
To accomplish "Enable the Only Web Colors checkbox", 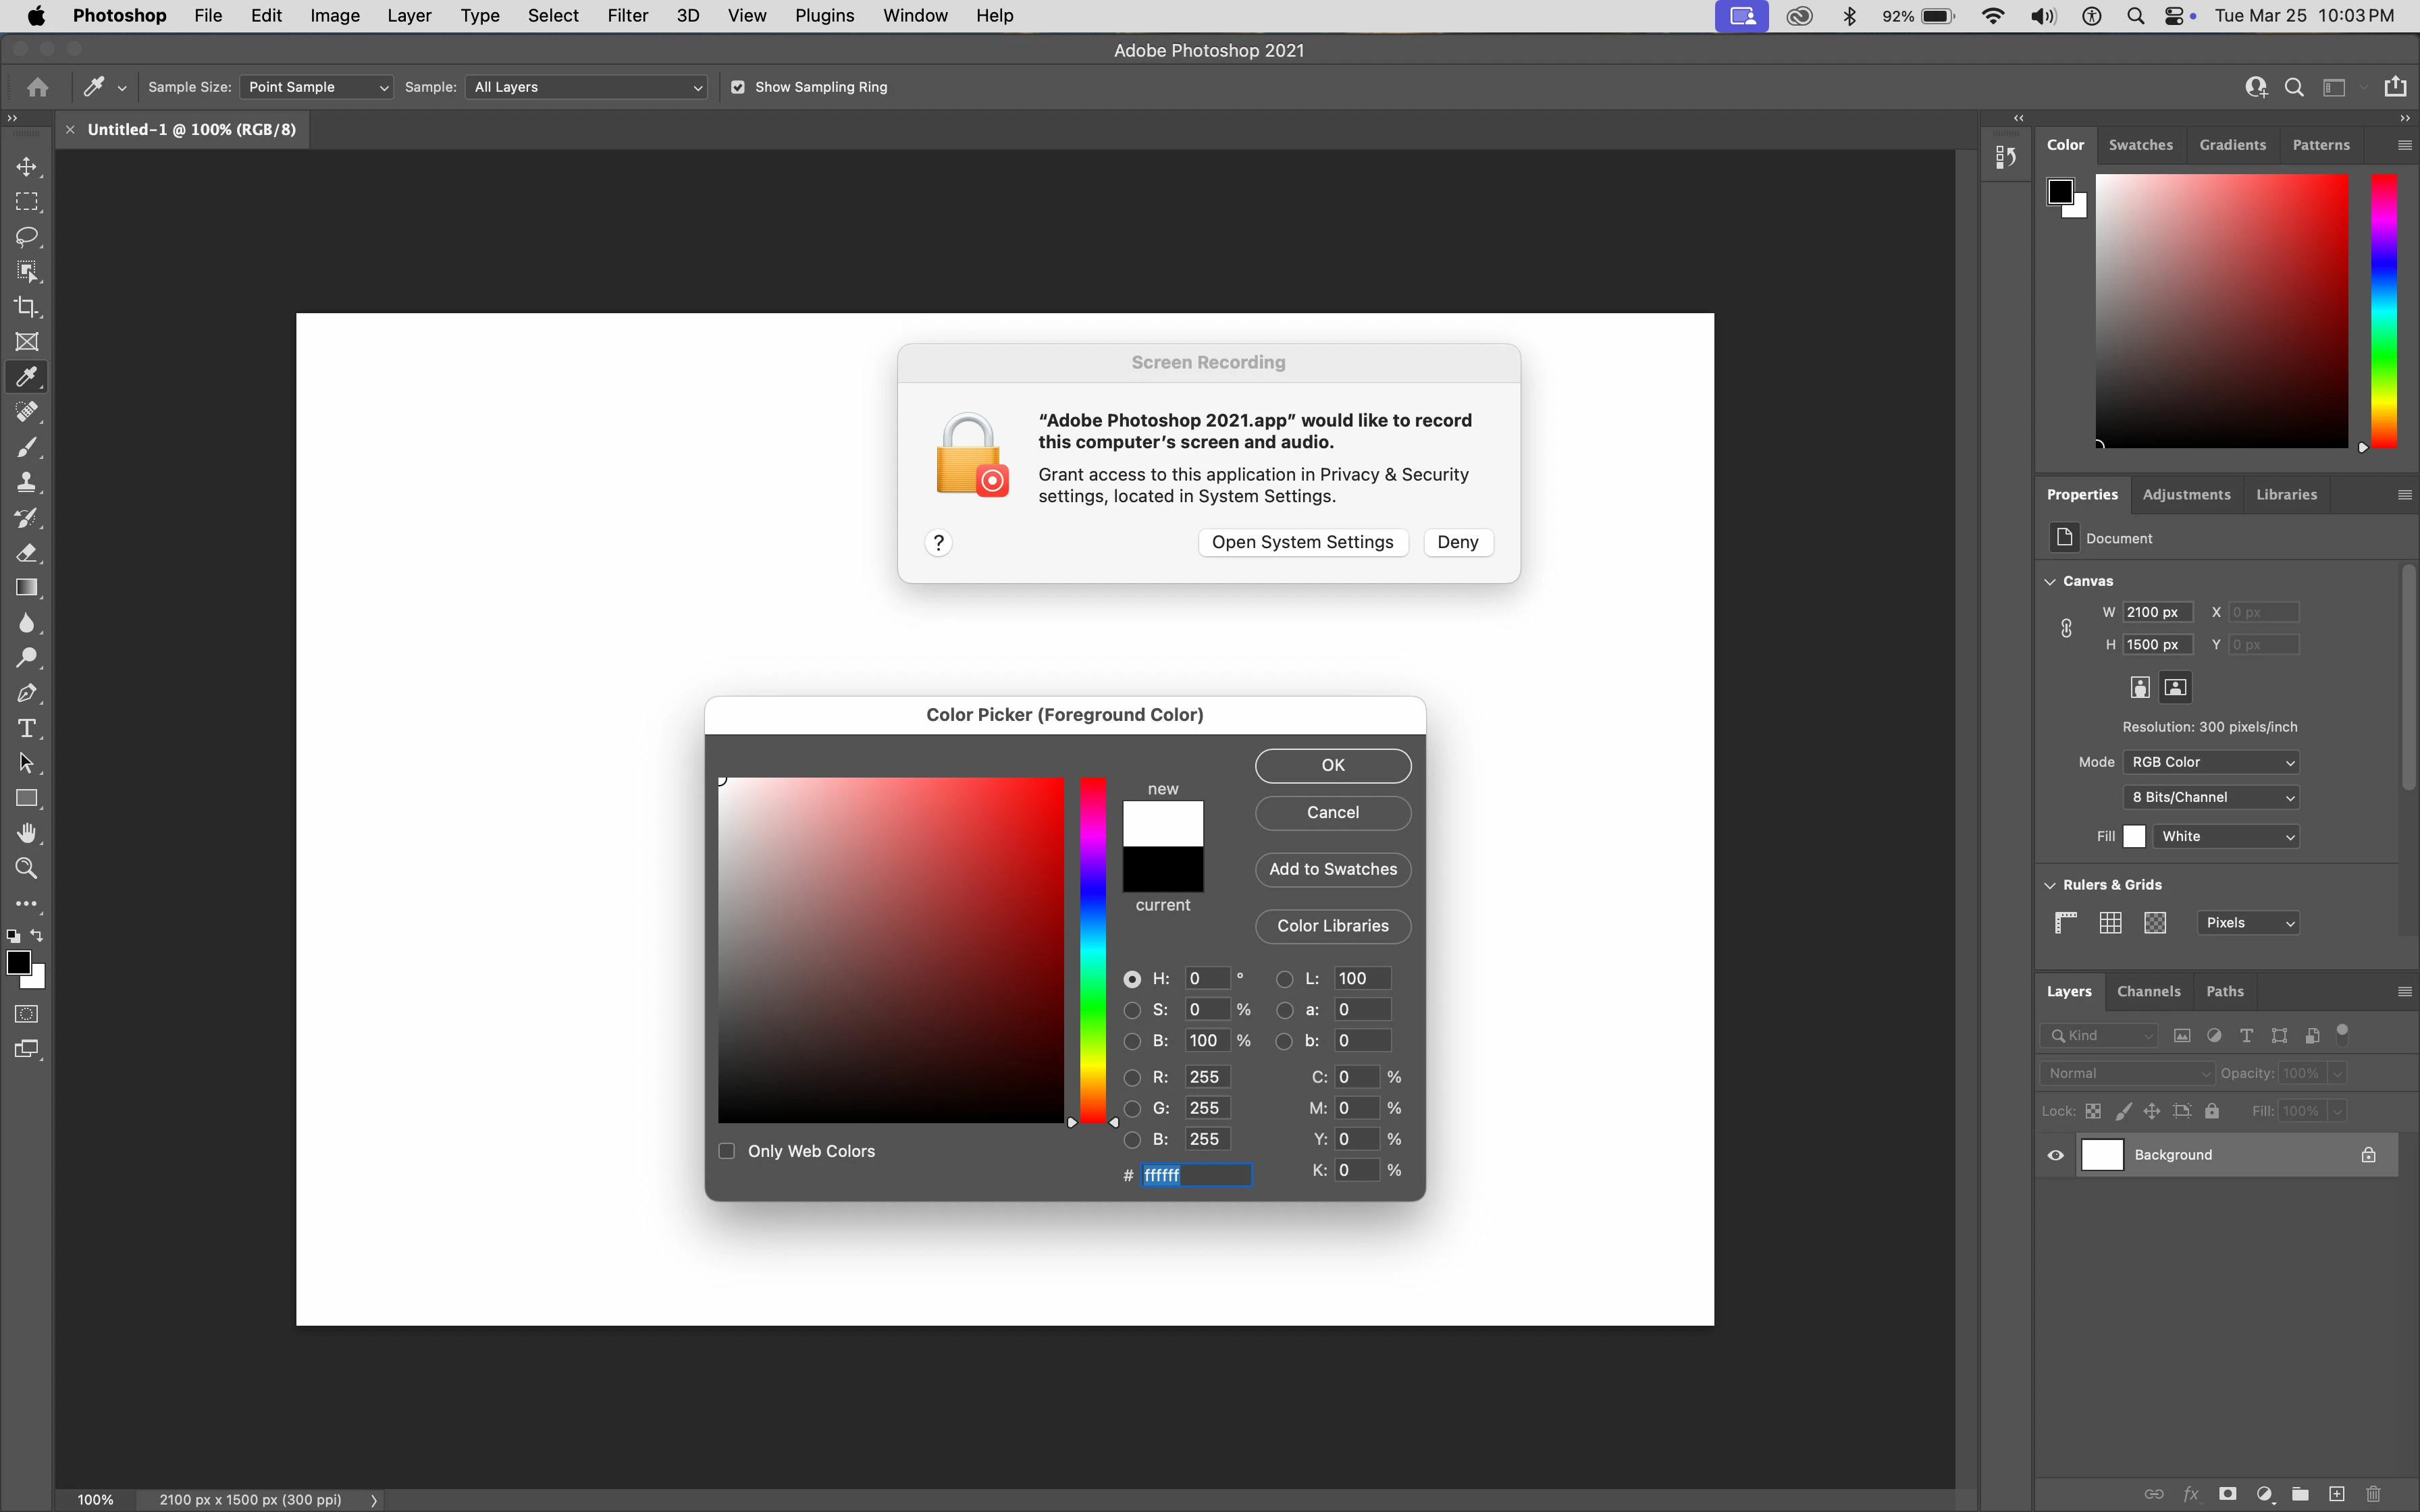I will point(727,1151).
